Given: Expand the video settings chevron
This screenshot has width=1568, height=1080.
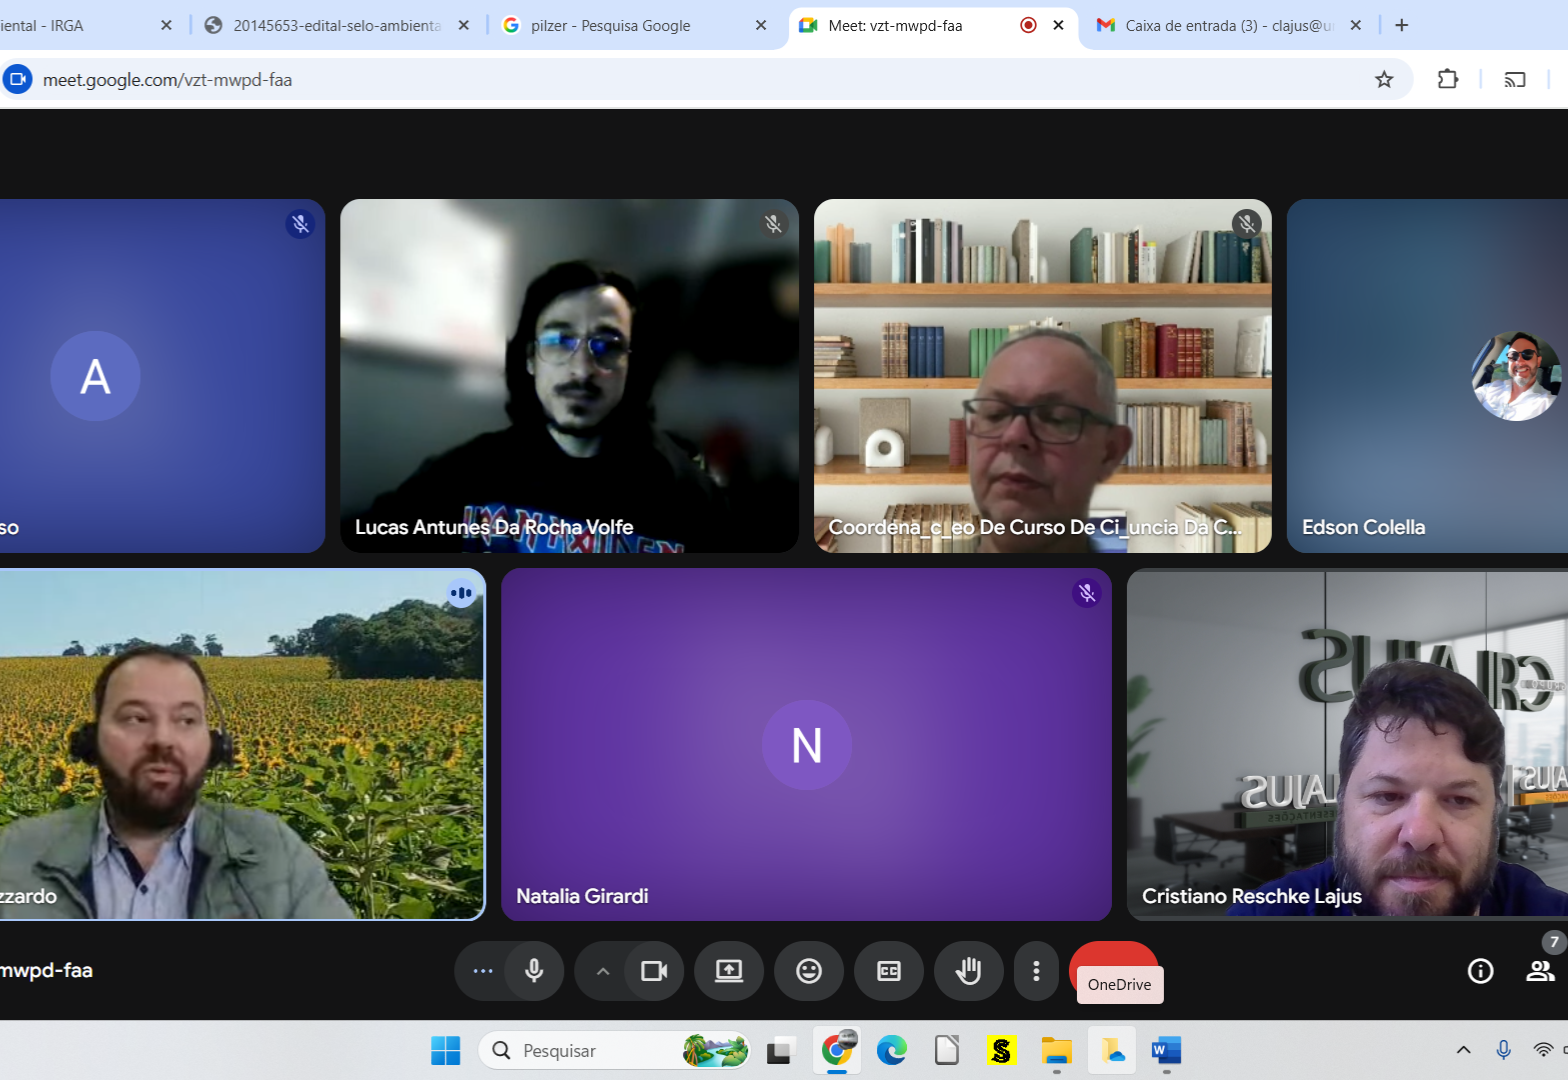Looking at the screenshot, I should (603, 971).
